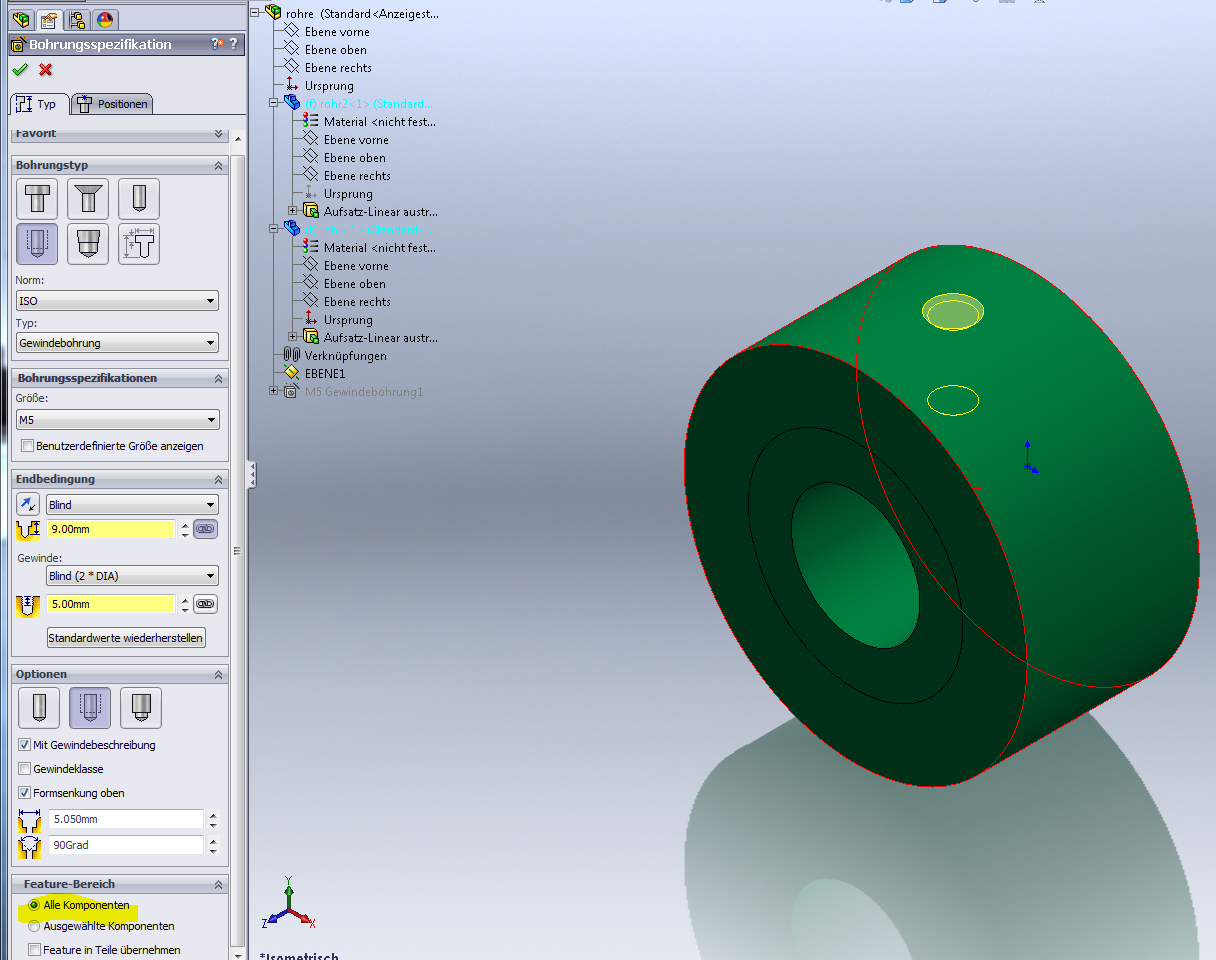Uncheck Formsenkung oben

[25, 793]
